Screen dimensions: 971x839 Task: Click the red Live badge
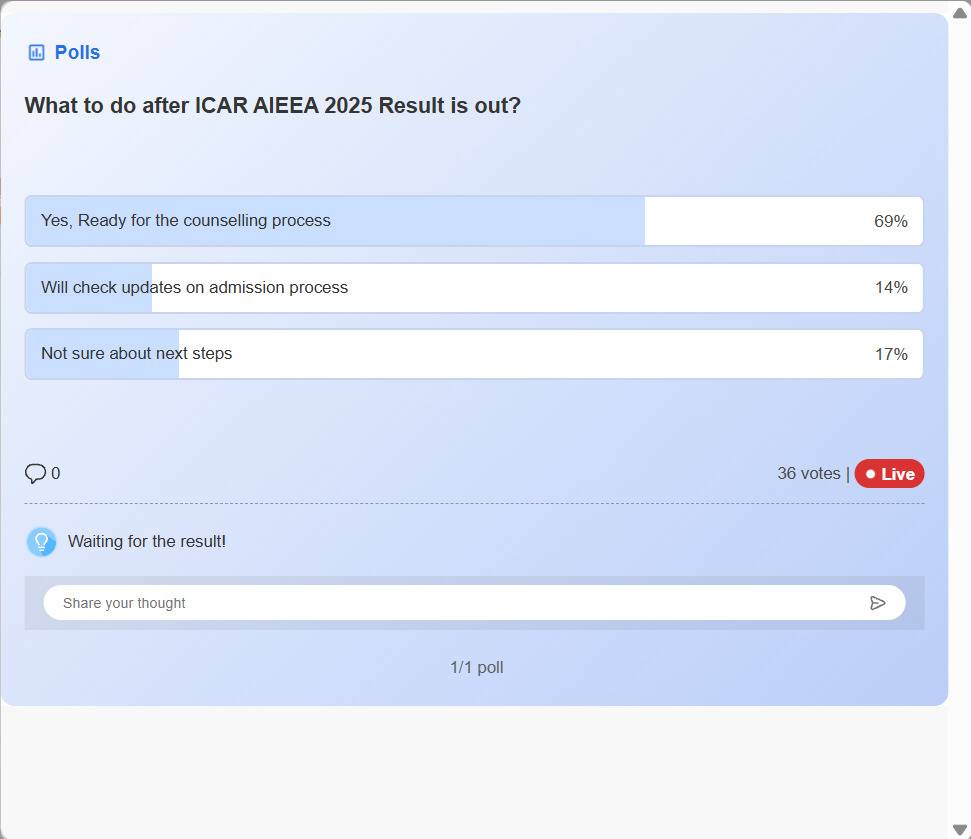(x=889, y=474)
